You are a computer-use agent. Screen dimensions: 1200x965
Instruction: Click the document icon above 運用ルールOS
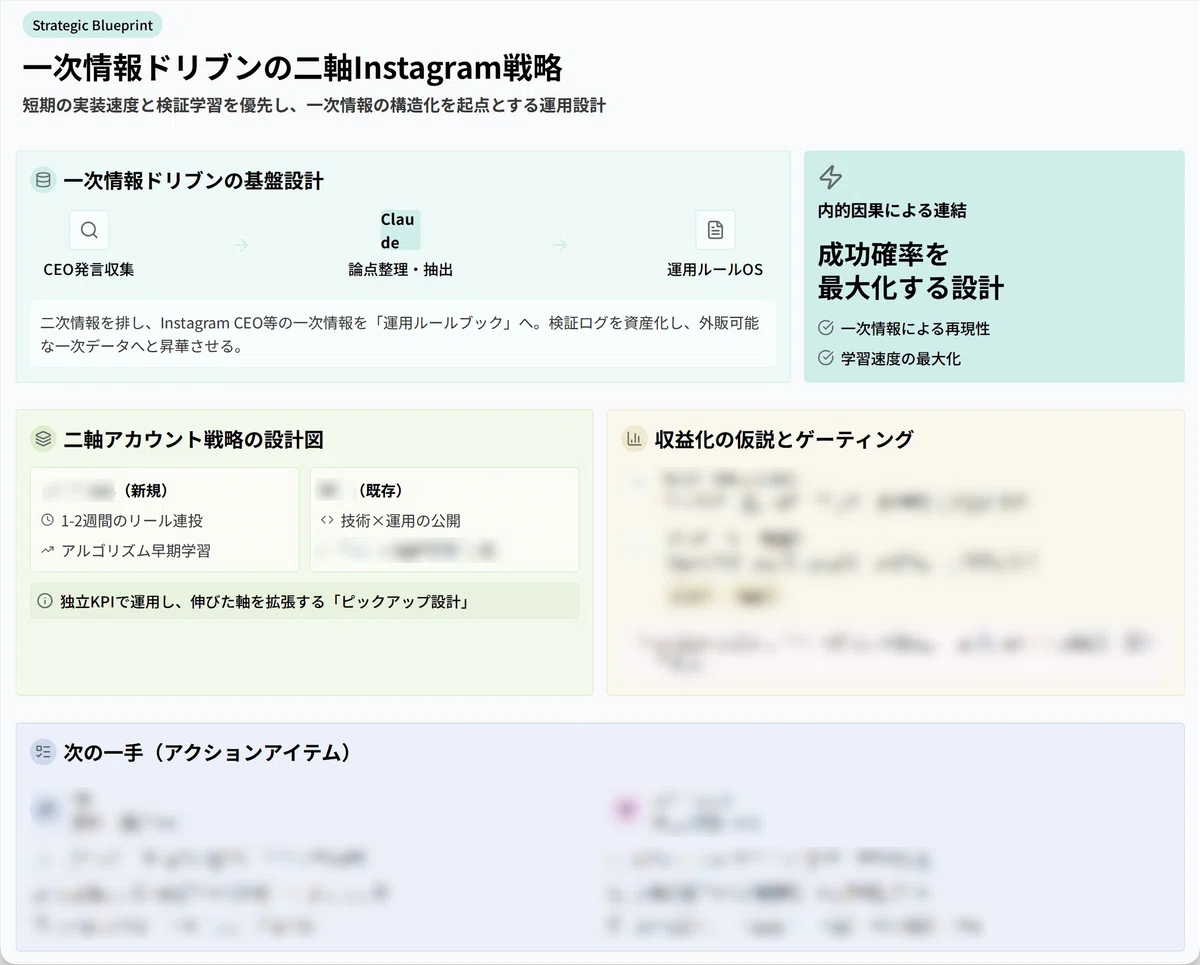(715, 230)
